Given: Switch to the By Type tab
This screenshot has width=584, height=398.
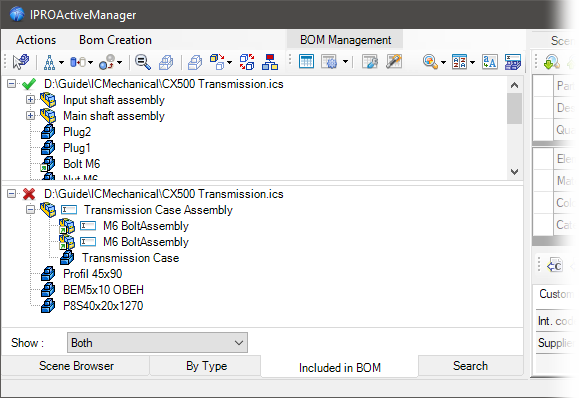Looking at the screenshot, I should pos(206,366).
